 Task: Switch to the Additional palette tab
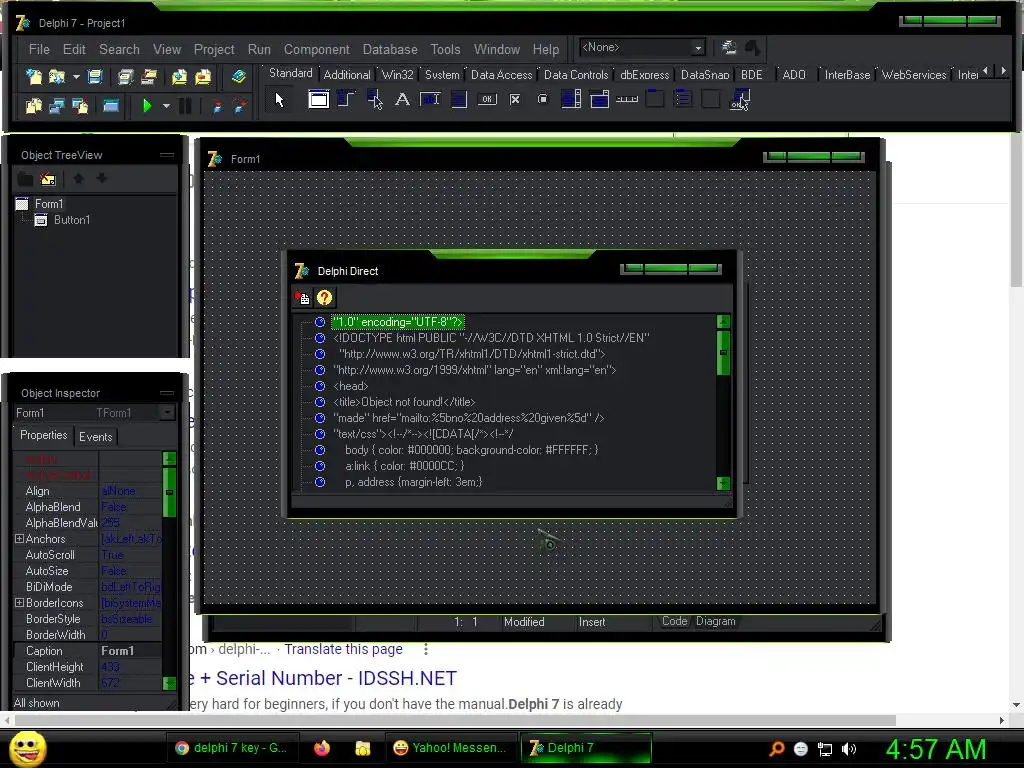[x=347, y=74]
